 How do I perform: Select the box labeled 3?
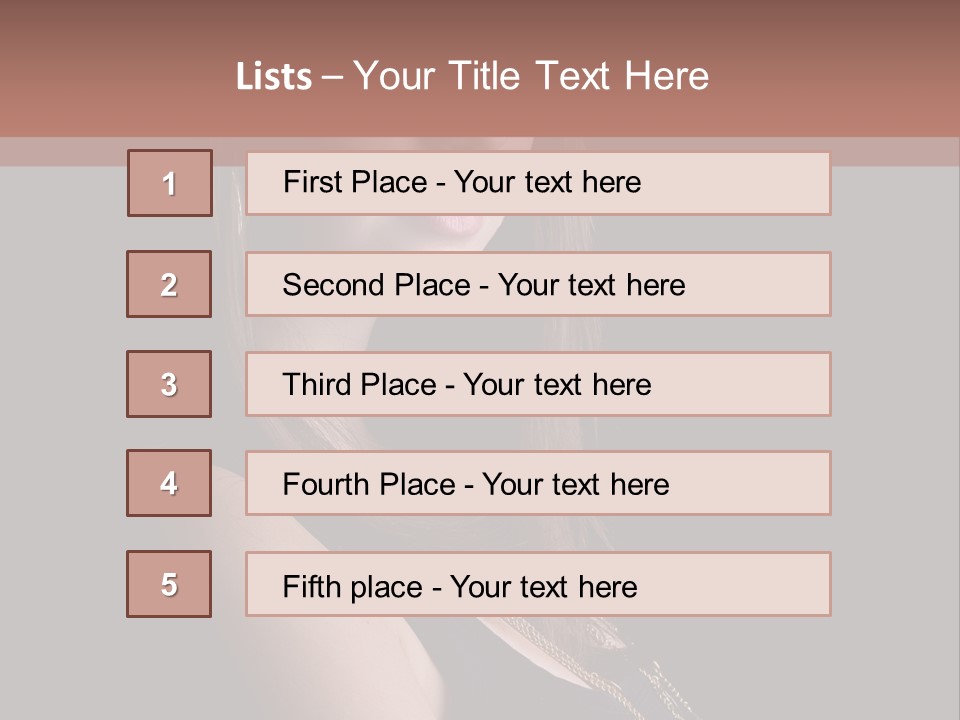[169, 384]
